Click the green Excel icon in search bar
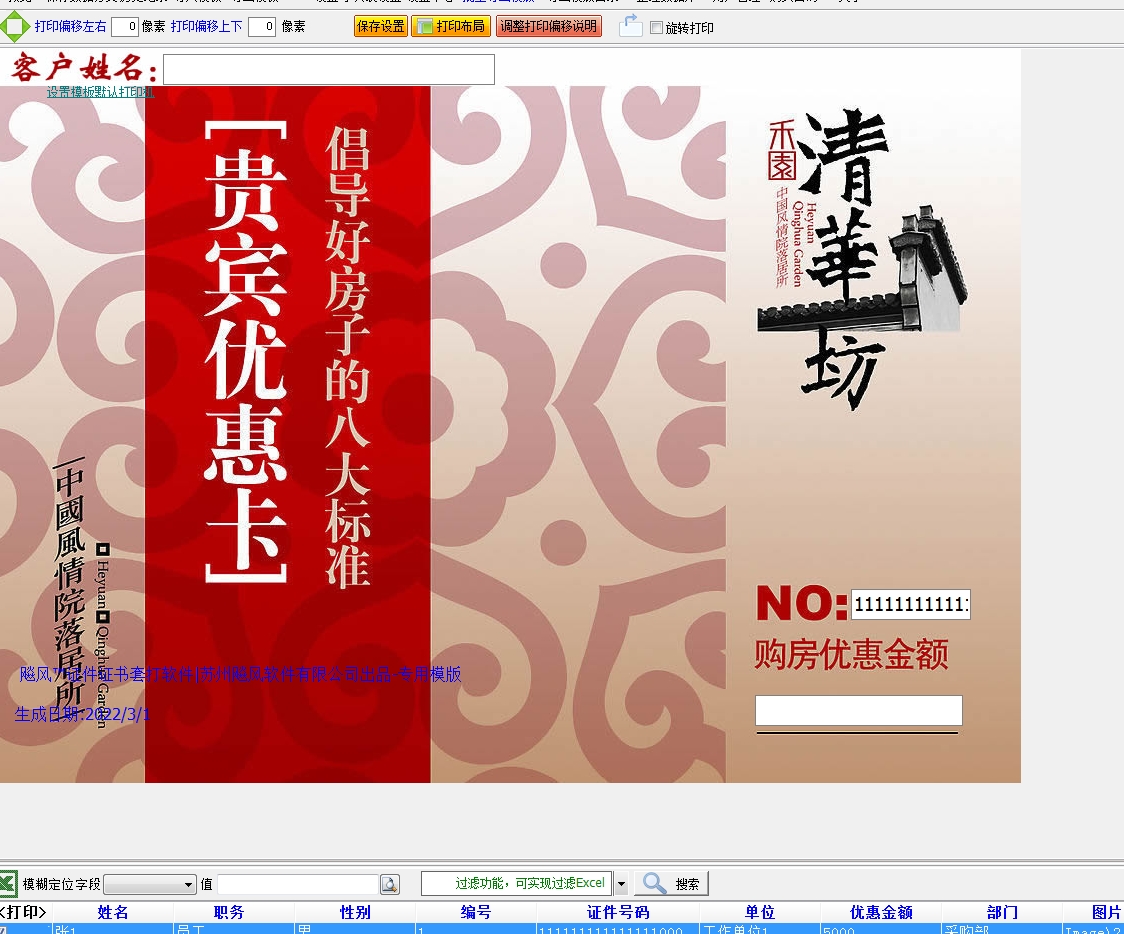1124x934 pixels. [x=8, y=884]
